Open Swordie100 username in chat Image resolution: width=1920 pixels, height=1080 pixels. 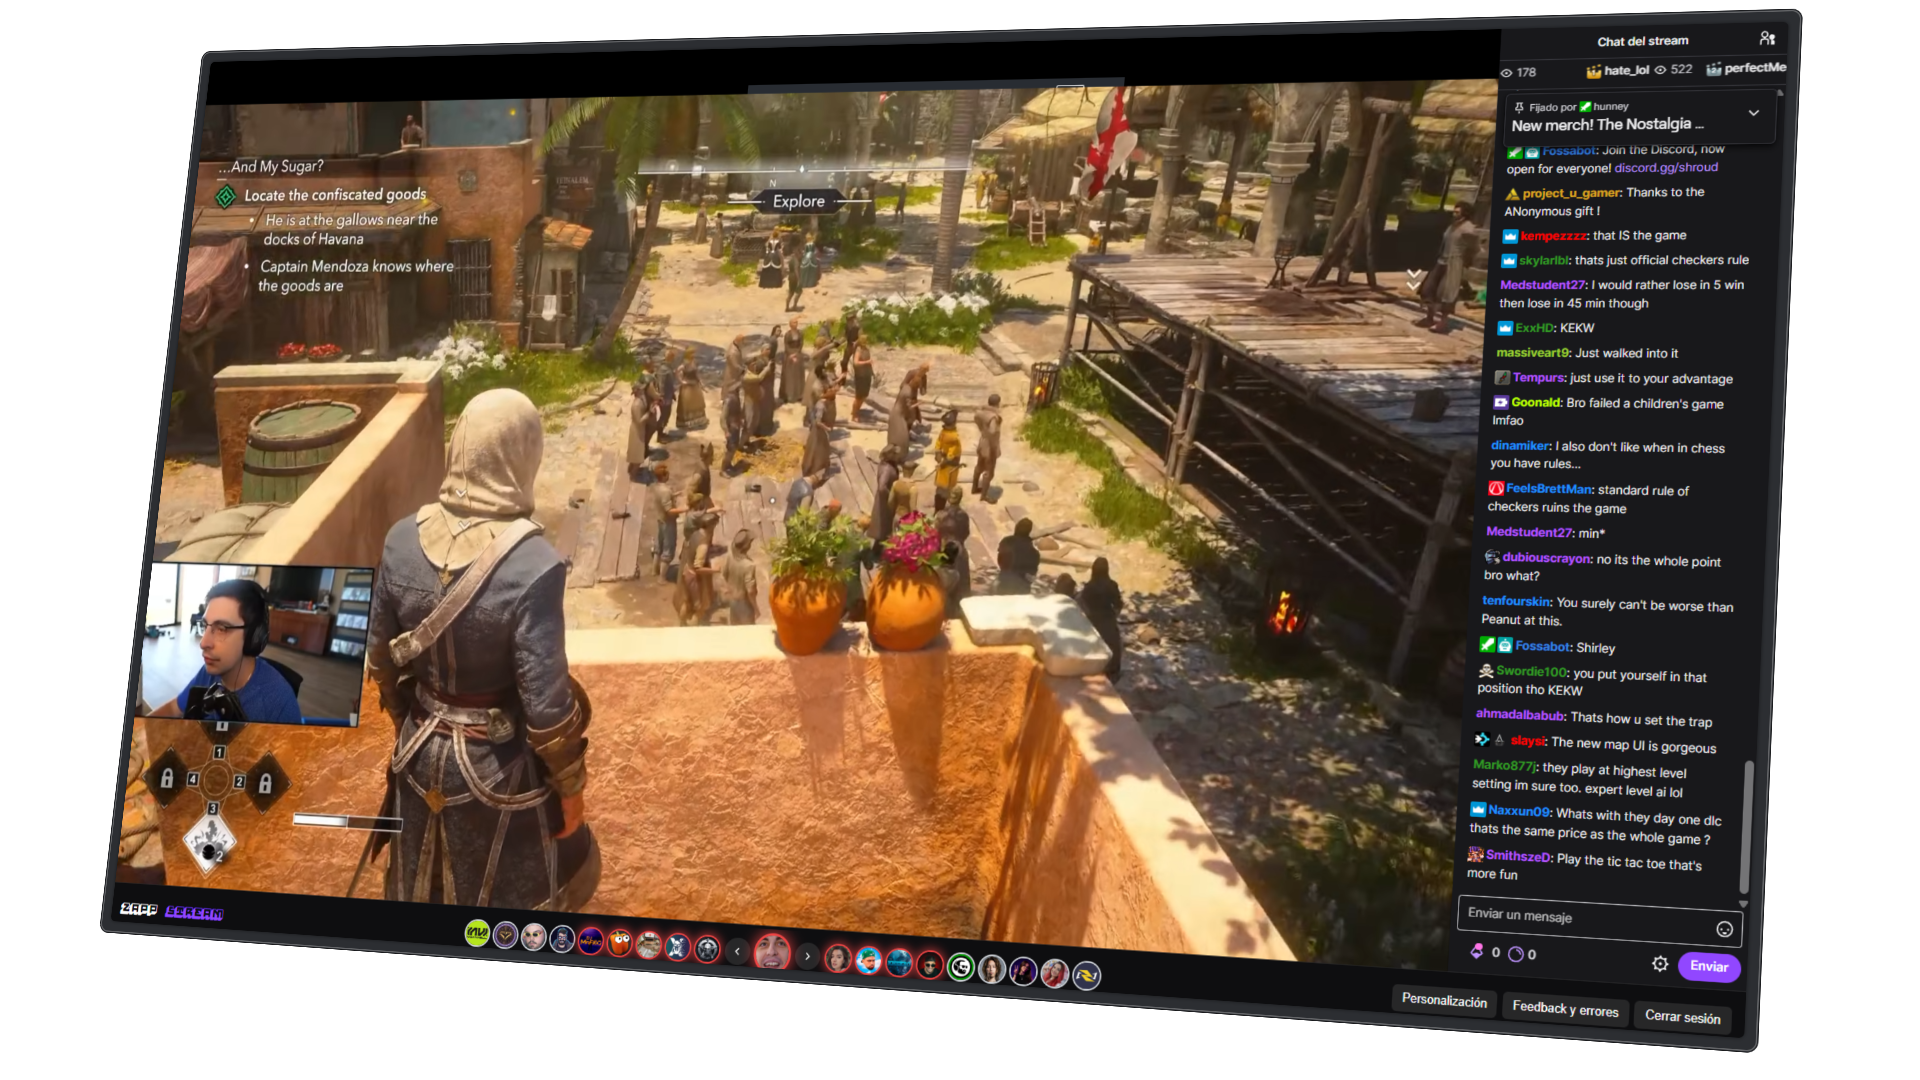coord(1531,672)
